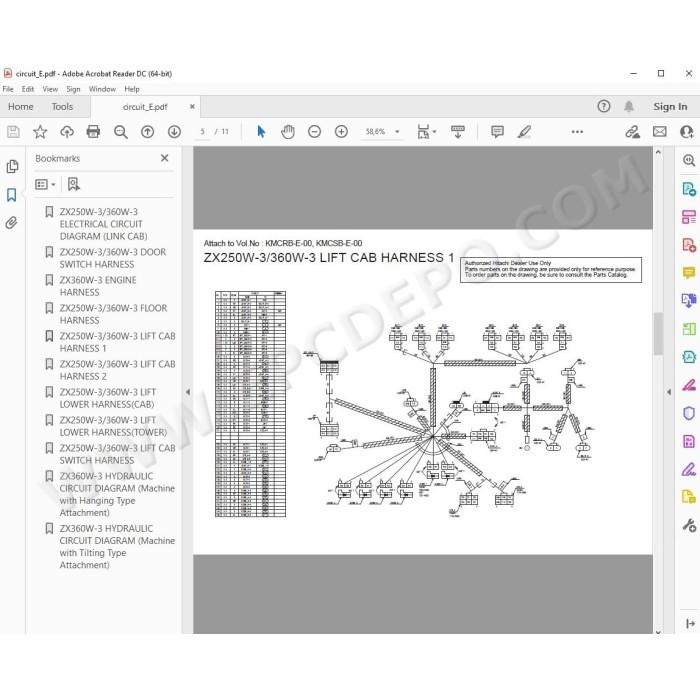
Task: Go to the next page
Action: click(174, 132)
